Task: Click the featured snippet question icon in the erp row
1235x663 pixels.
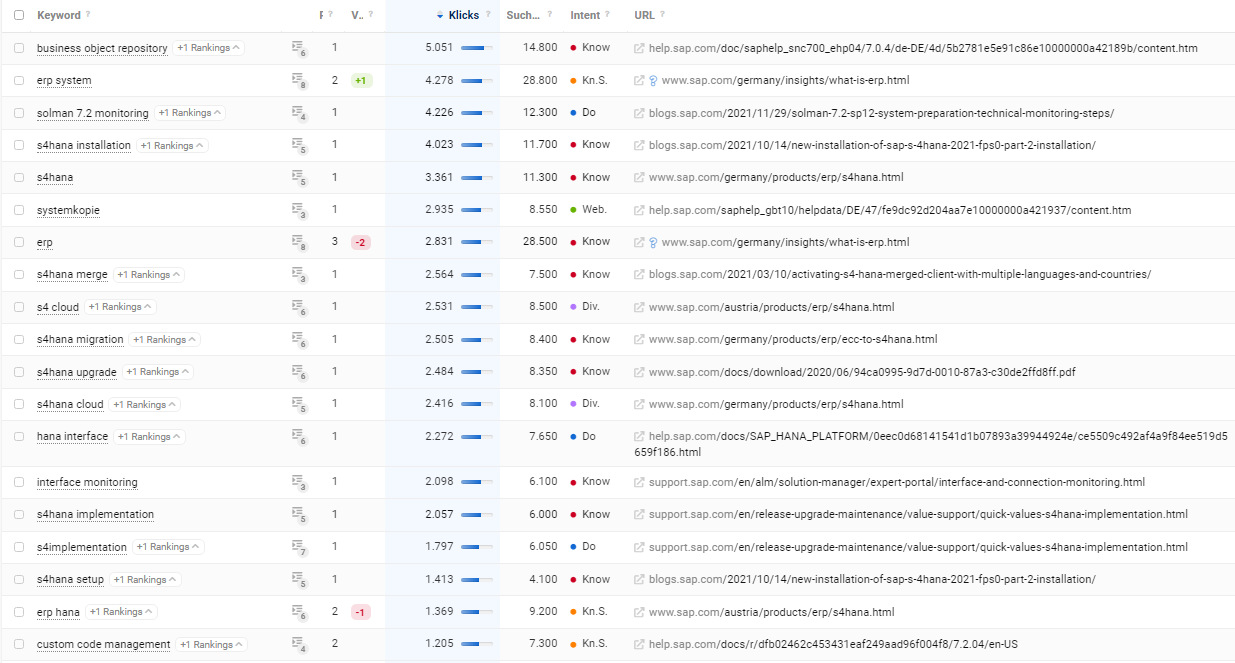Action: pyautogui.click(x=653, y=242)
